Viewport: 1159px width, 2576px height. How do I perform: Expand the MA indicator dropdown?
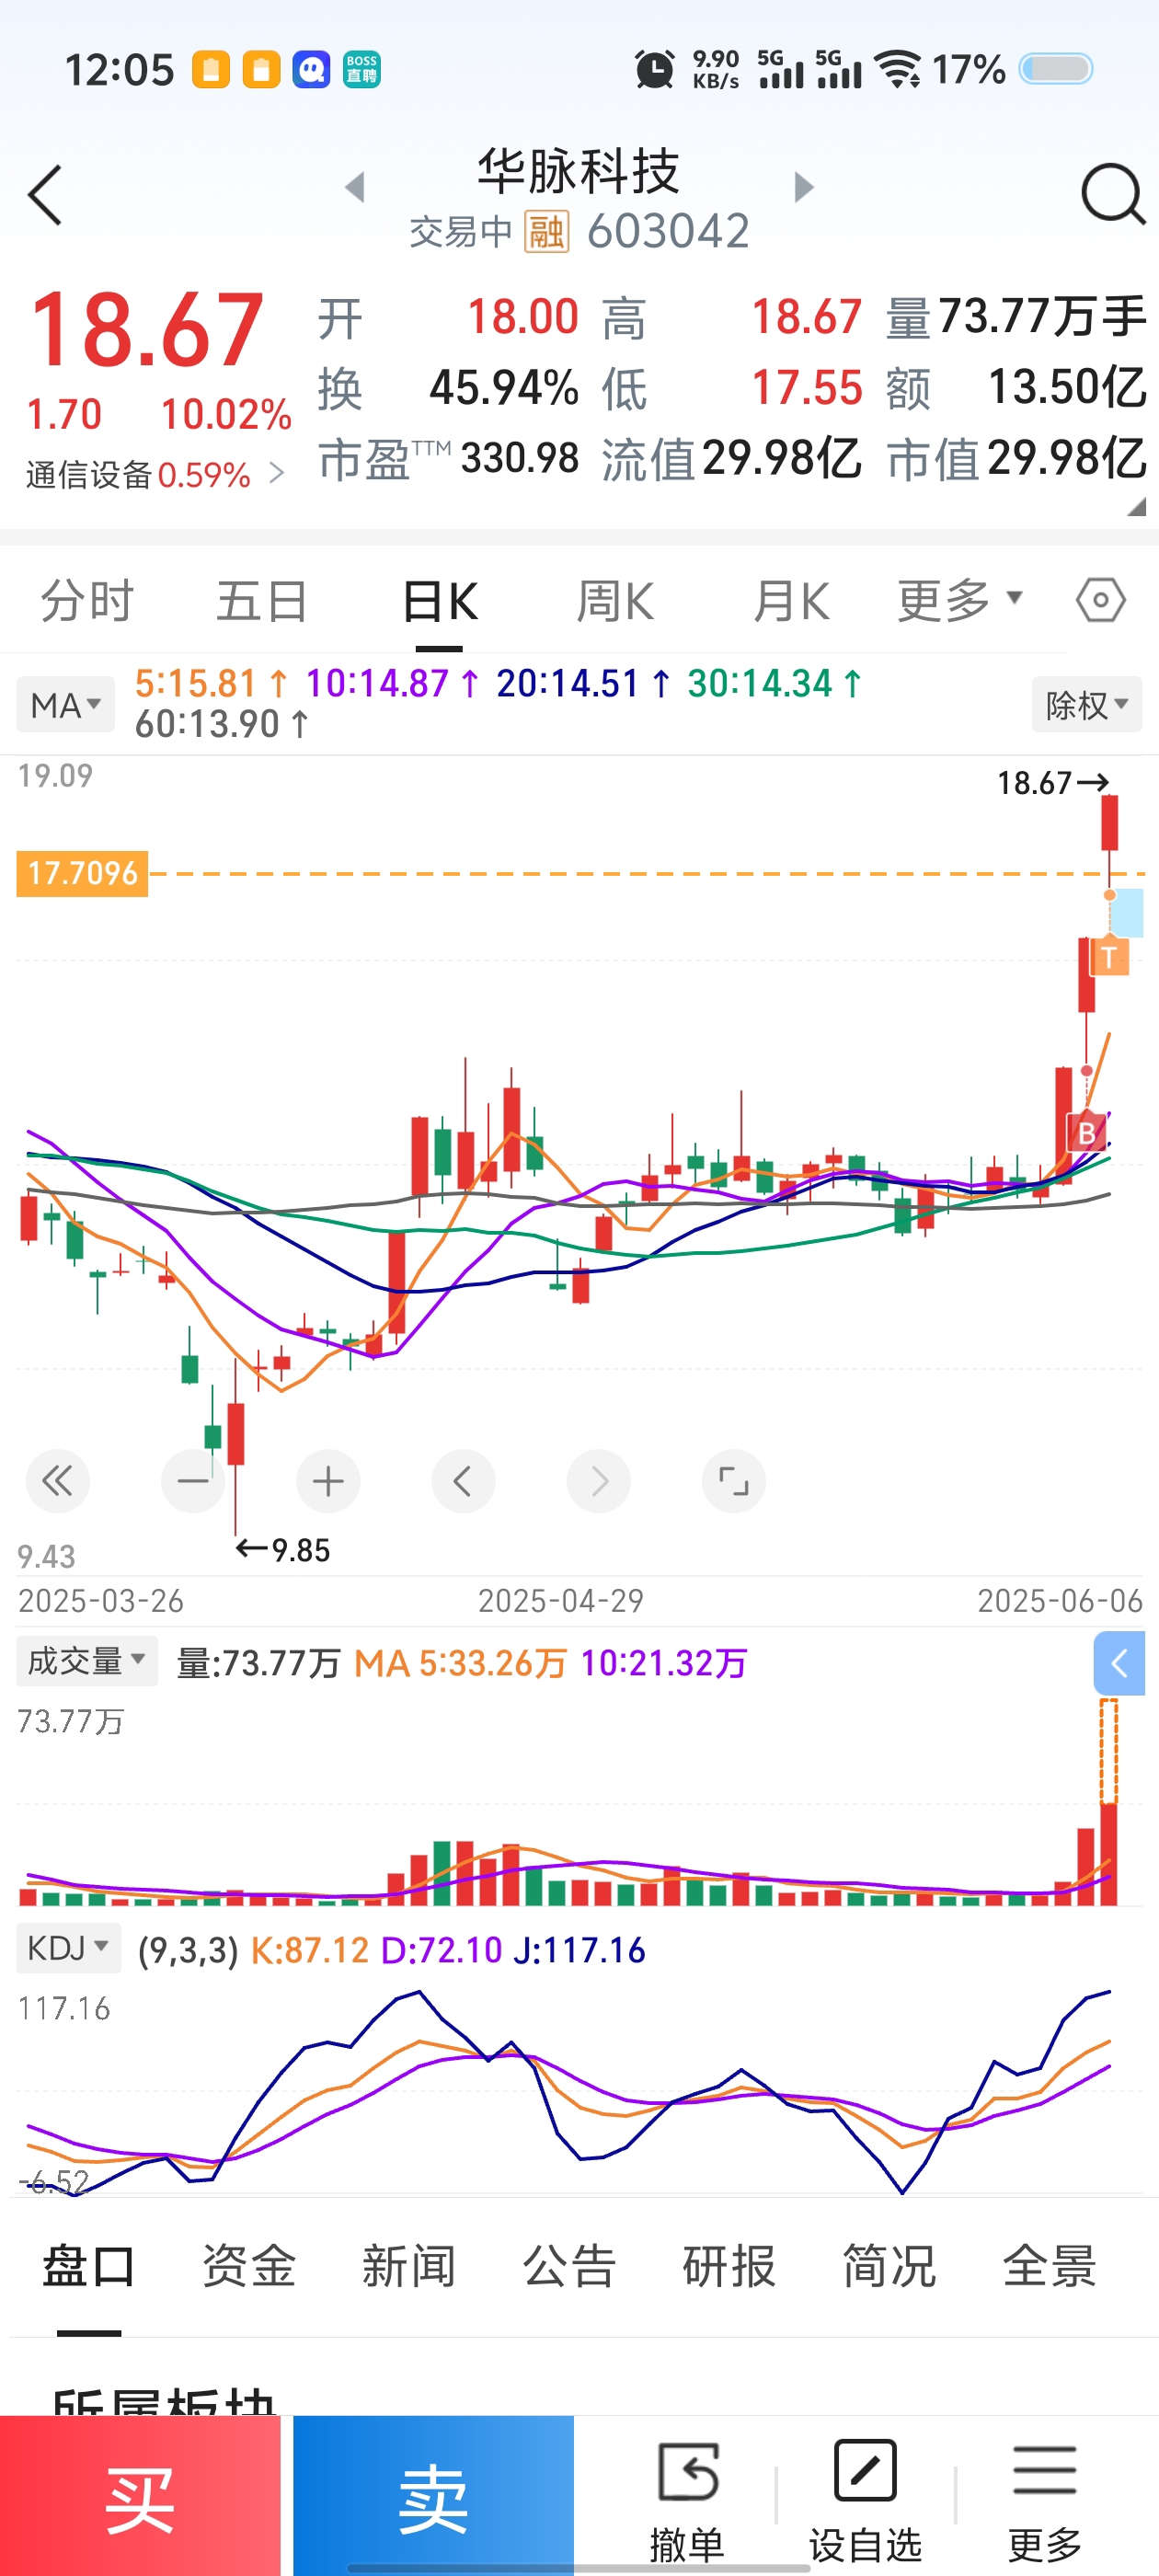click(x=66, y=705)
